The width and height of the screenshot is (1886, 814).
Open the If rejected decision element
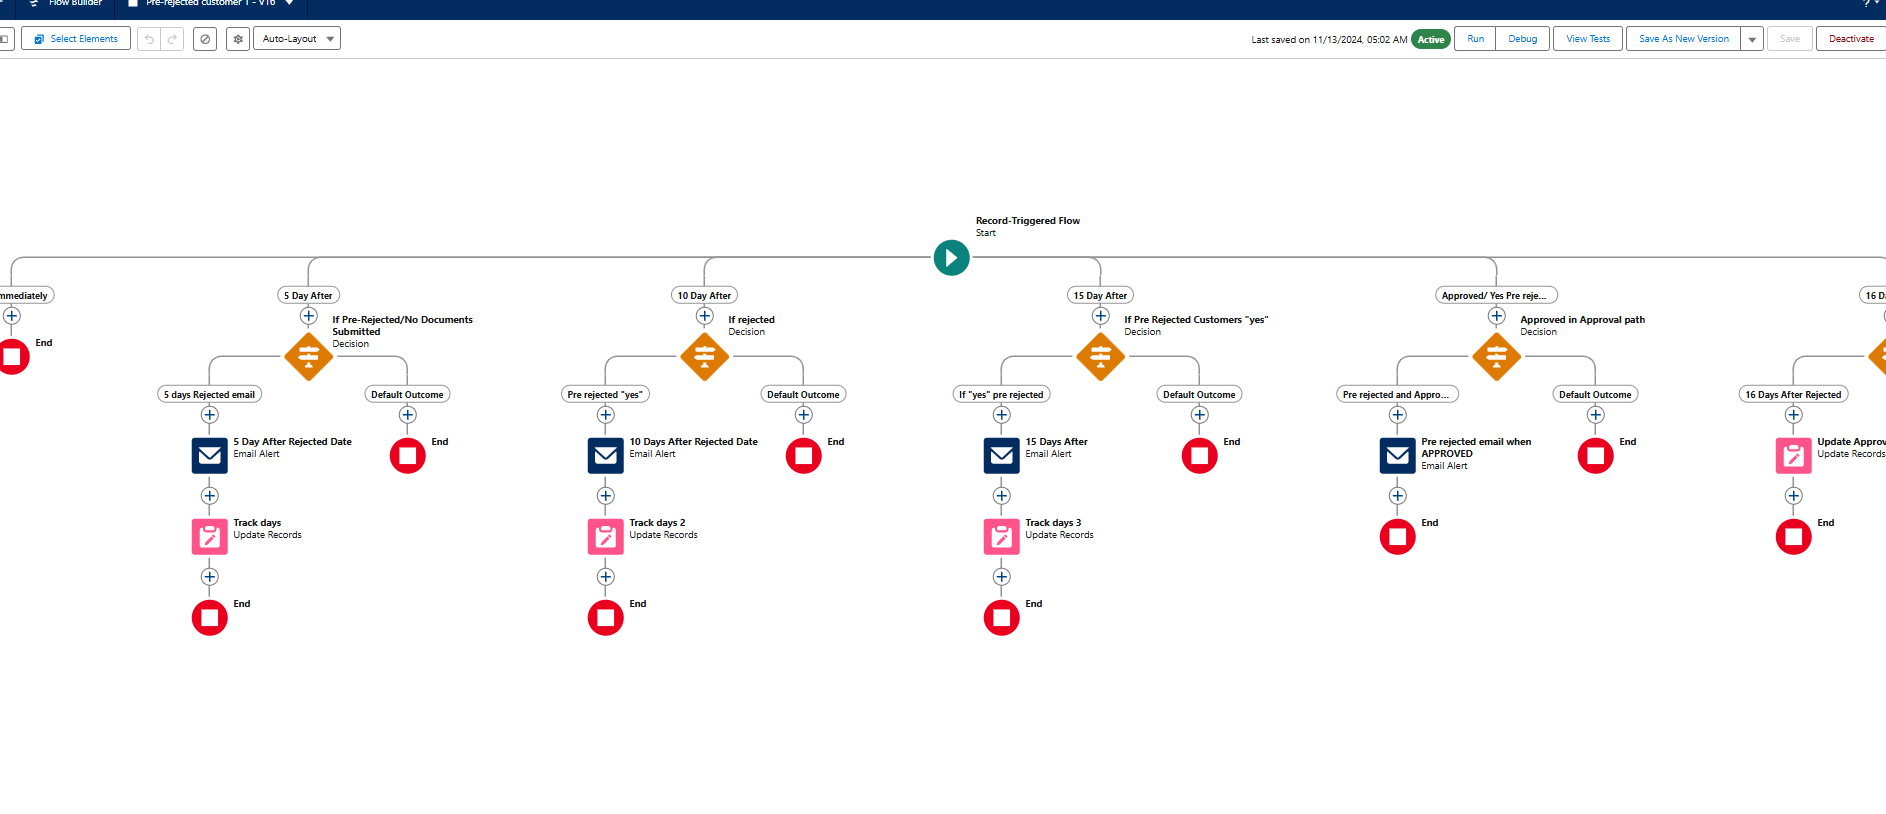[x=705, y=357]
